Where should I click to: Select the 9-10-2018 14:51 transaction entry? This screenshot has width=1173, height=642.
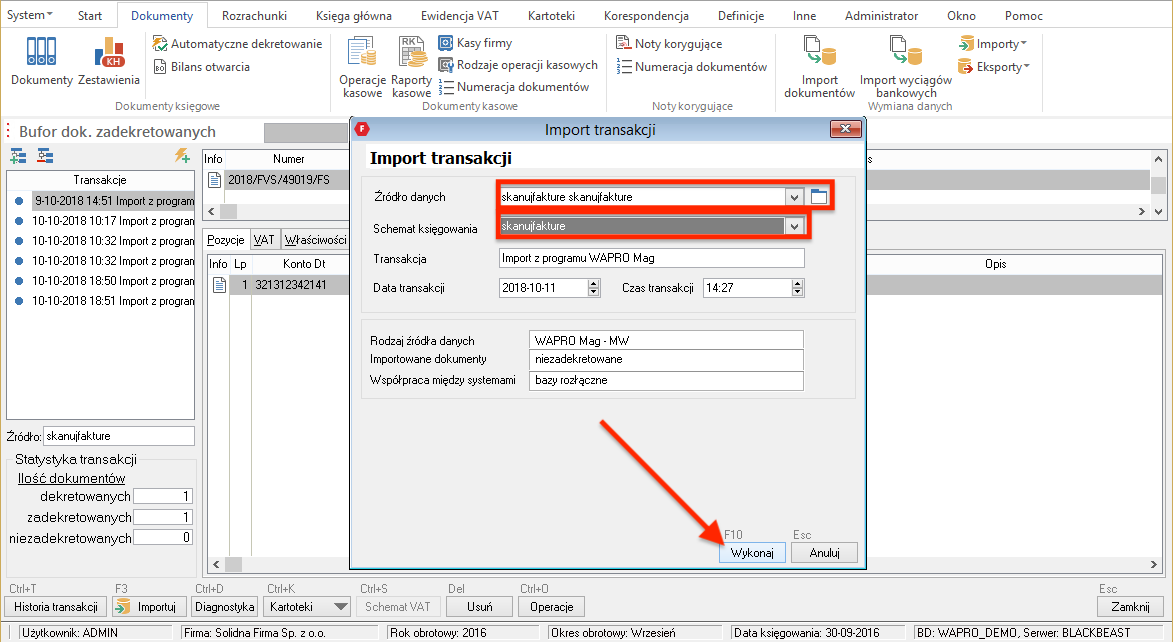(112, 200)
